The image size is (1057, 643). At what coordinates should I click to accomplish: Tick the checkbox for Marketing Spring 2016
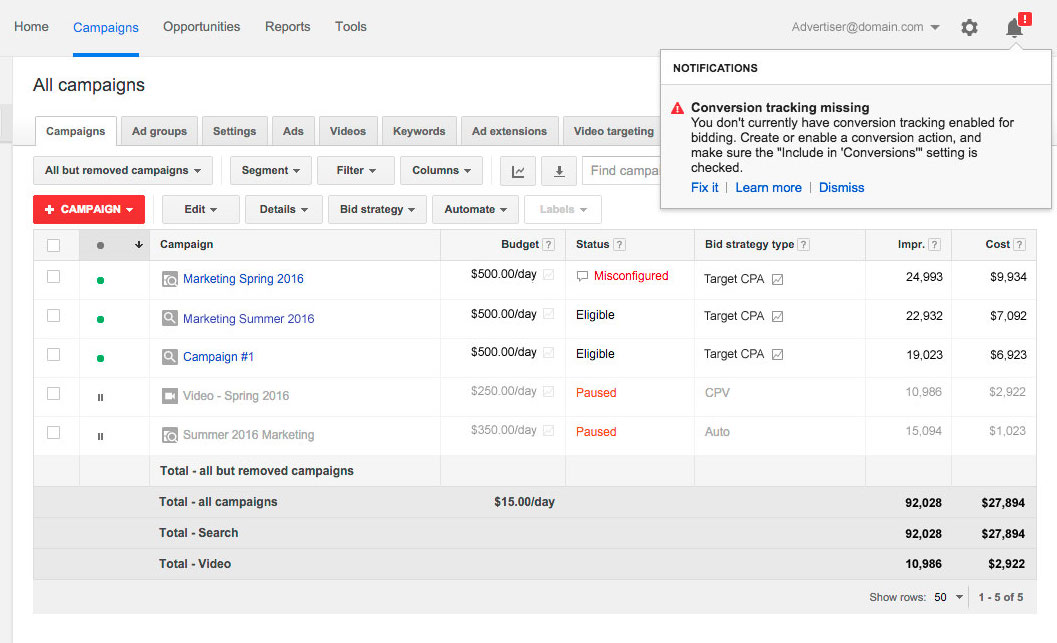[x=54, y=277]
